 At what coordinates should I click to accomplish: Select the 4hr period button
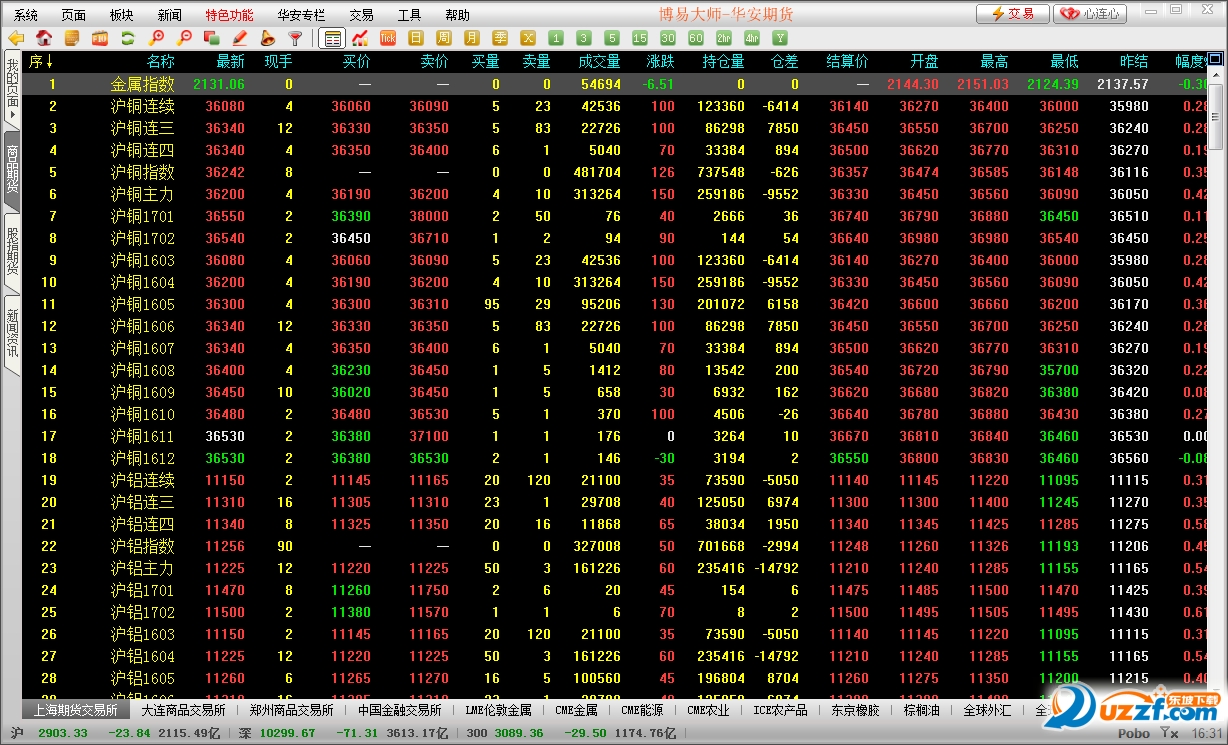coord(752,39)
